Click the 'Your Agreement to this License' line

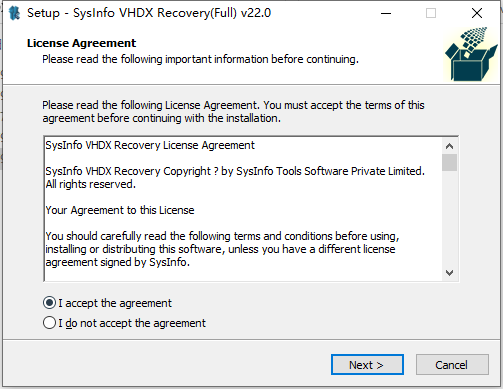pos(120,210)
